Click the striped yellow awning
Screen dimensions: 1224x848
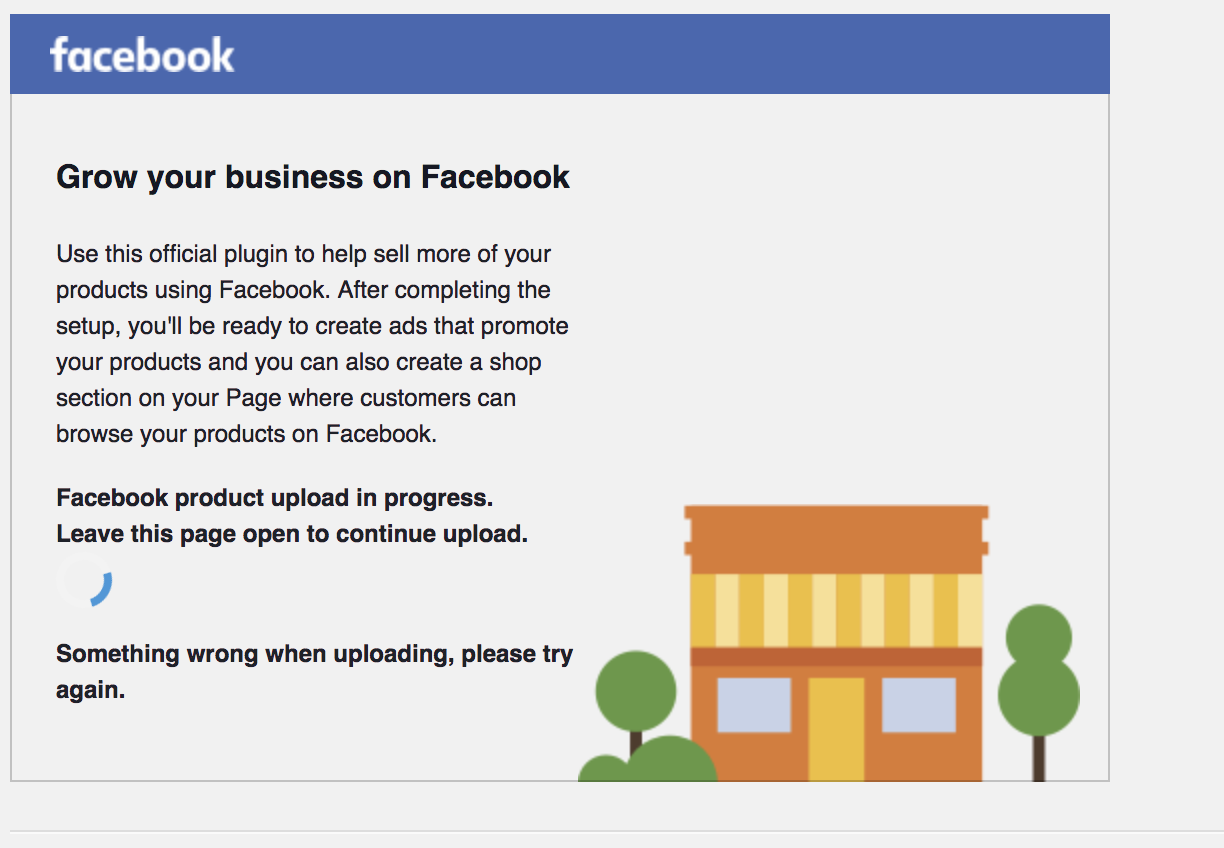click(836, 610)
